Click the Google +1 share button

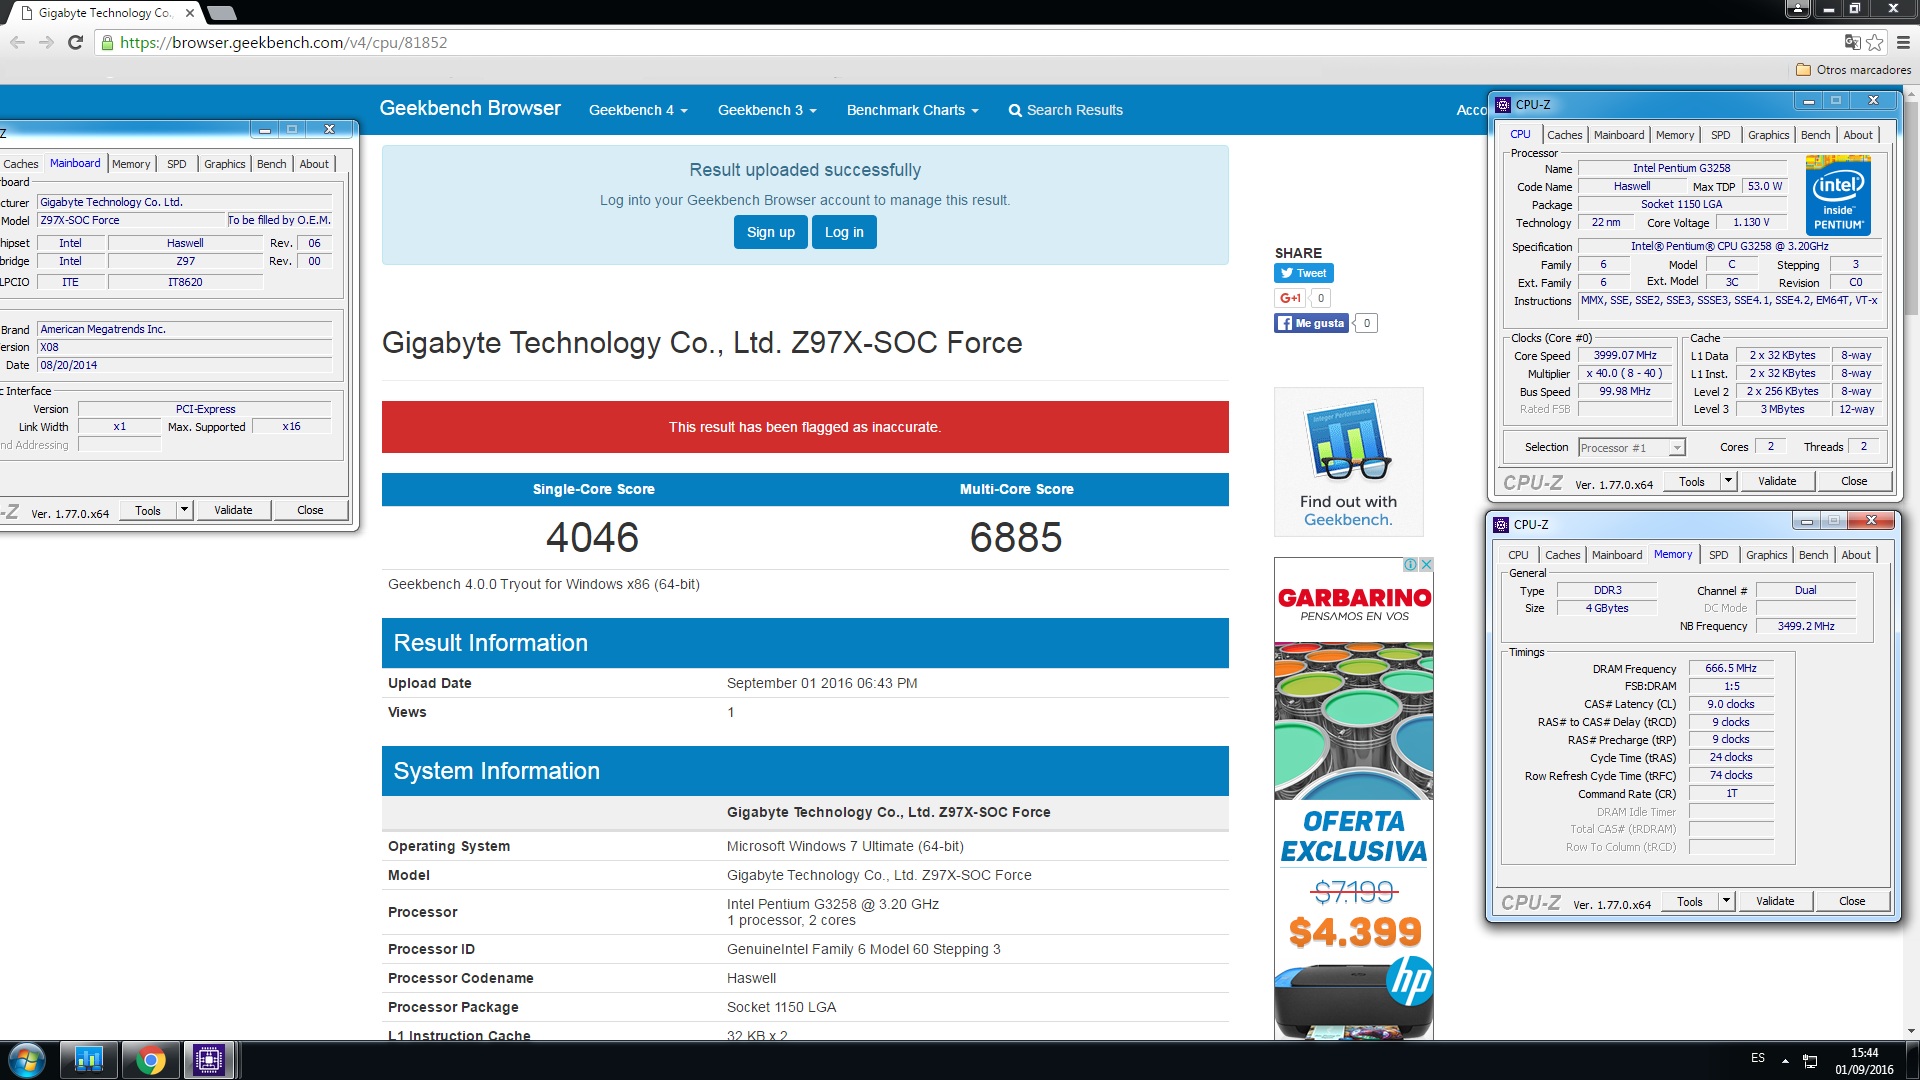pos(1289,298)
